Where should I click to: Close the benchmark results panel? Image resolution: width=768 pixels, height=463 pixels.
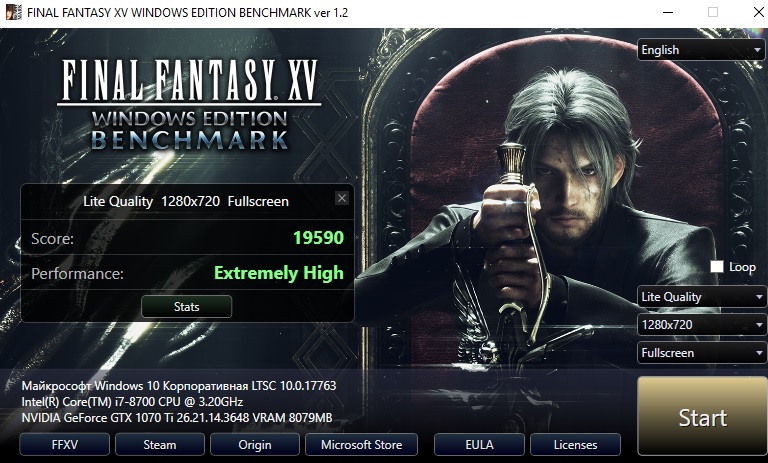coord(342,198)
